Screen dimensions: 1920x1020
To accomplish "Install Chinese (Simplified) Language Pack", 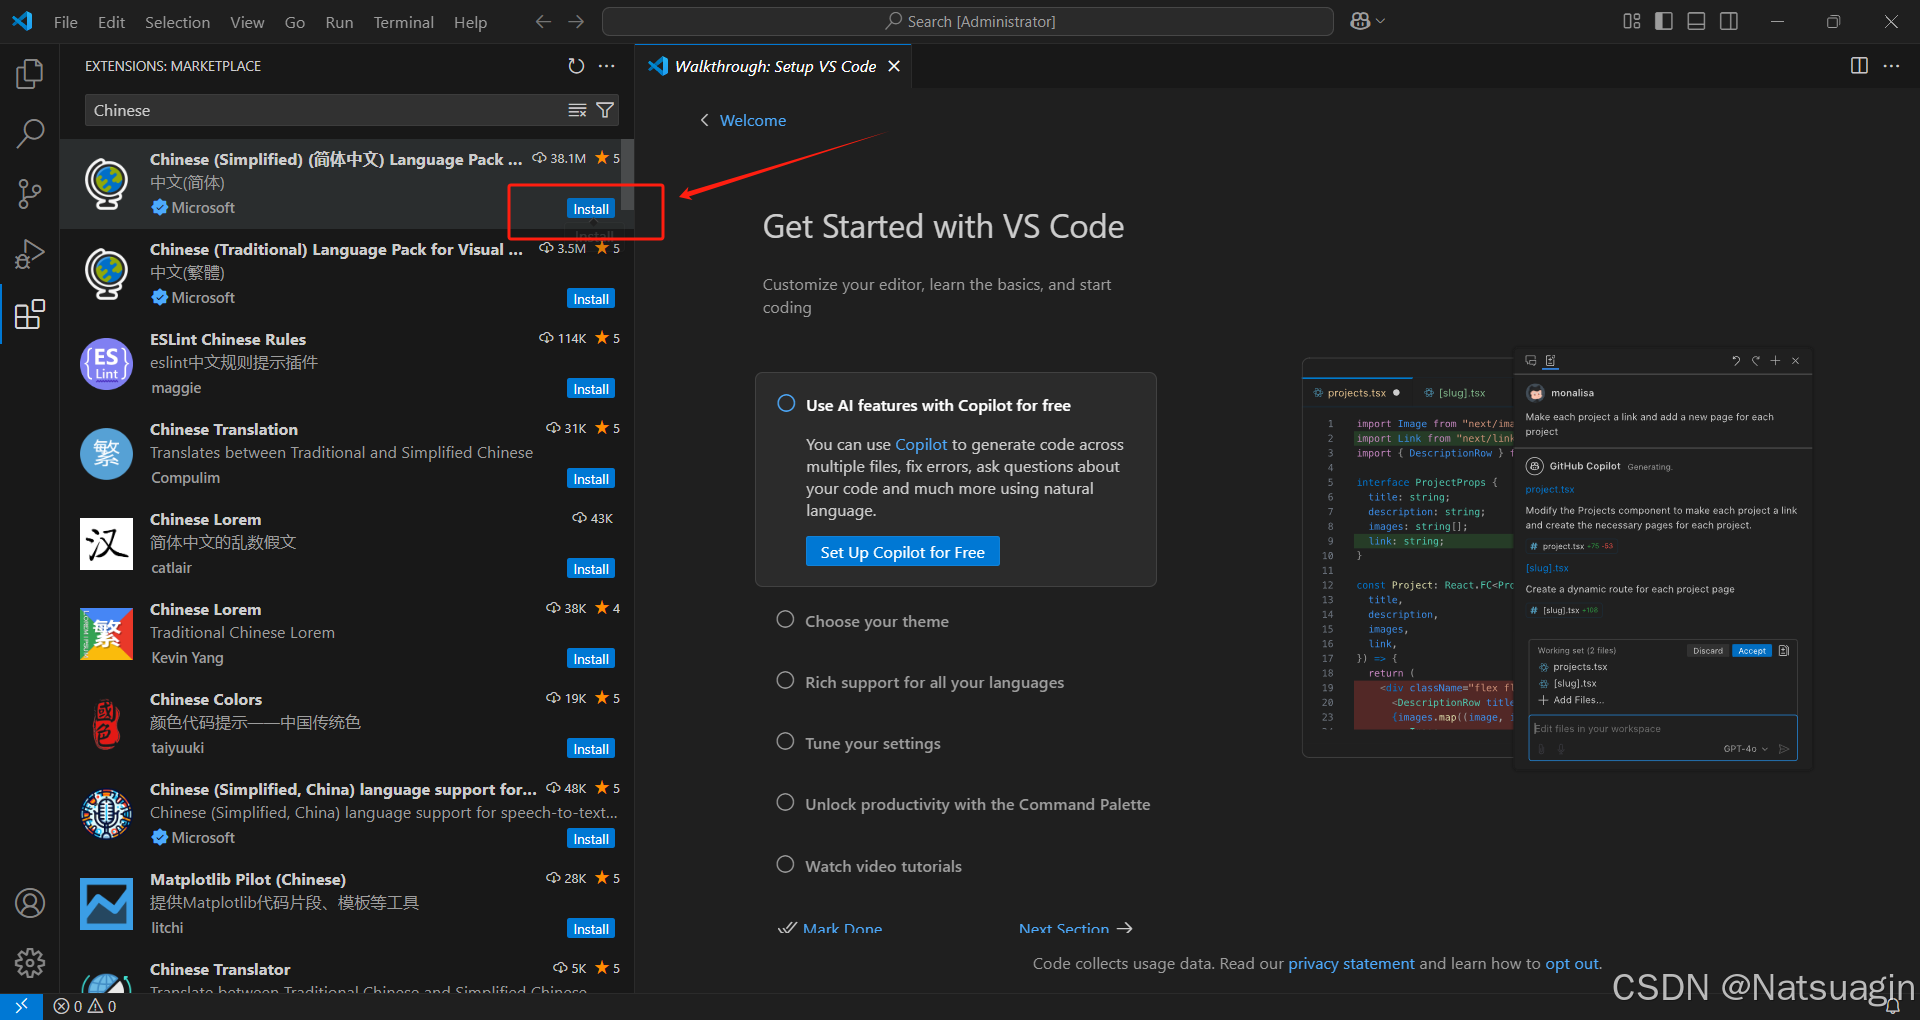I will [591, 209].
